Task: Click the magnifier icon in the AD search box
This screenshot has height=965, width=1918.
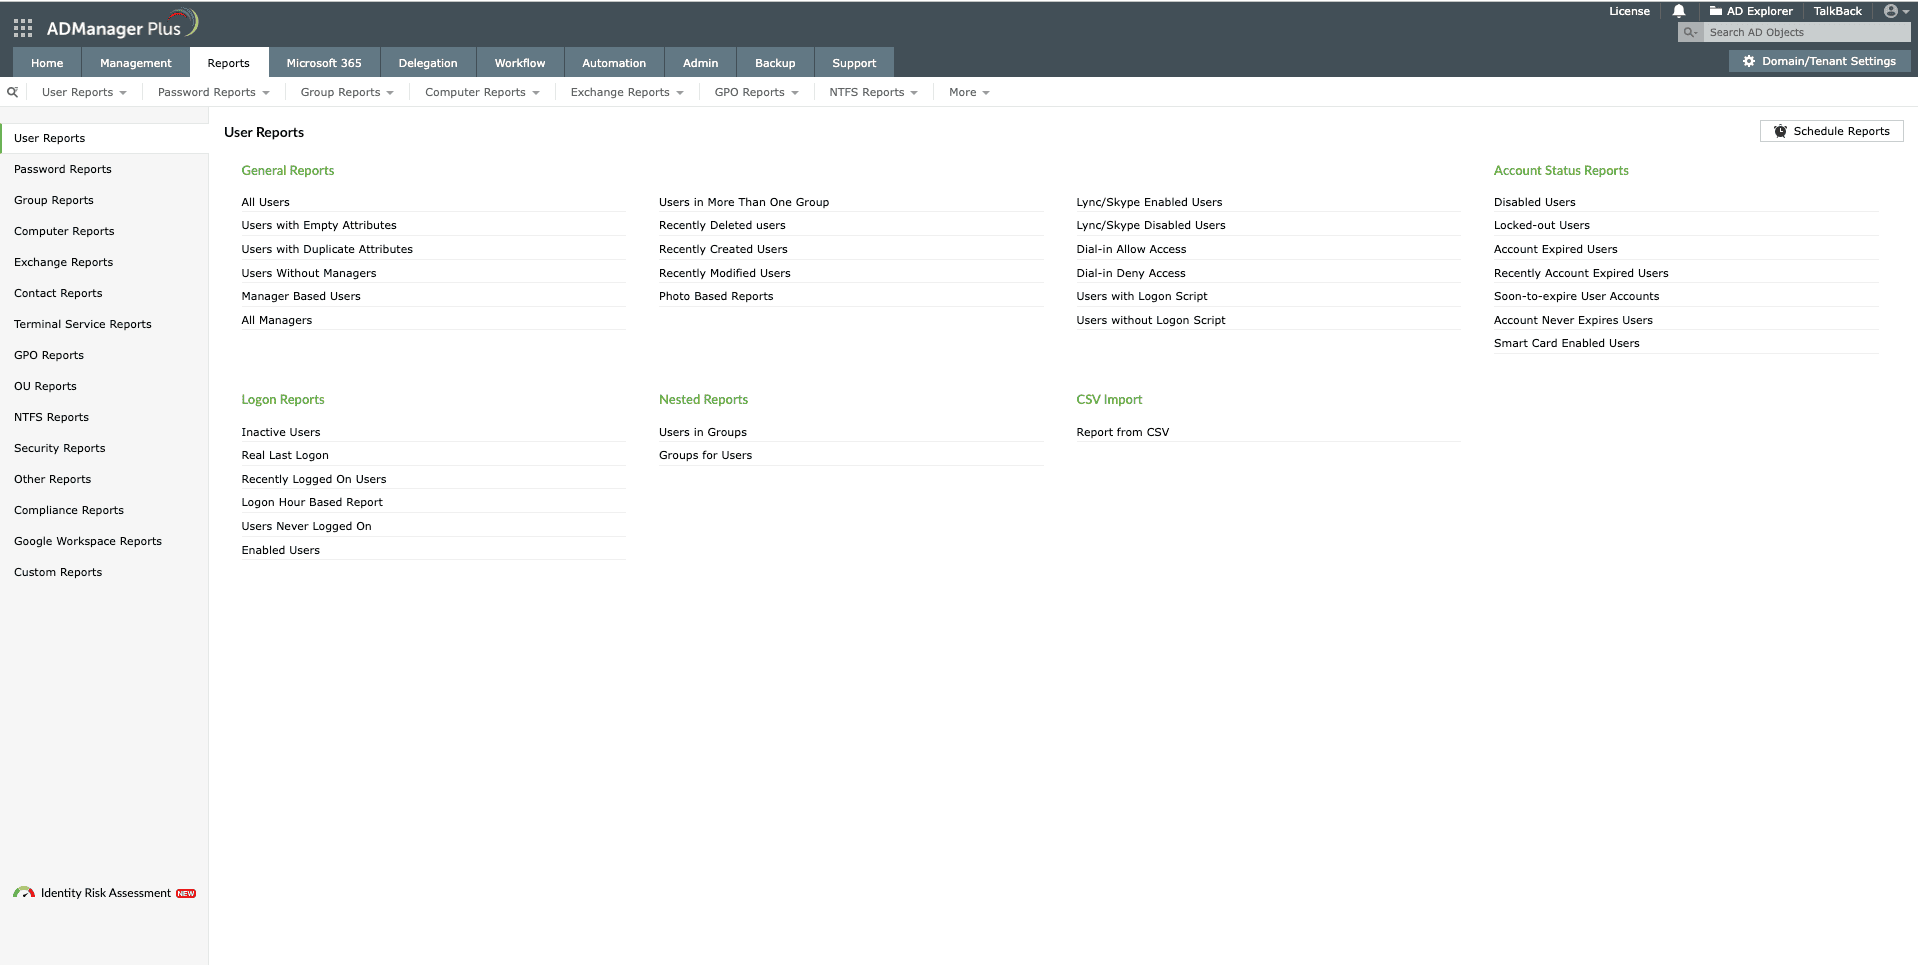Action: coord(1689,32)
